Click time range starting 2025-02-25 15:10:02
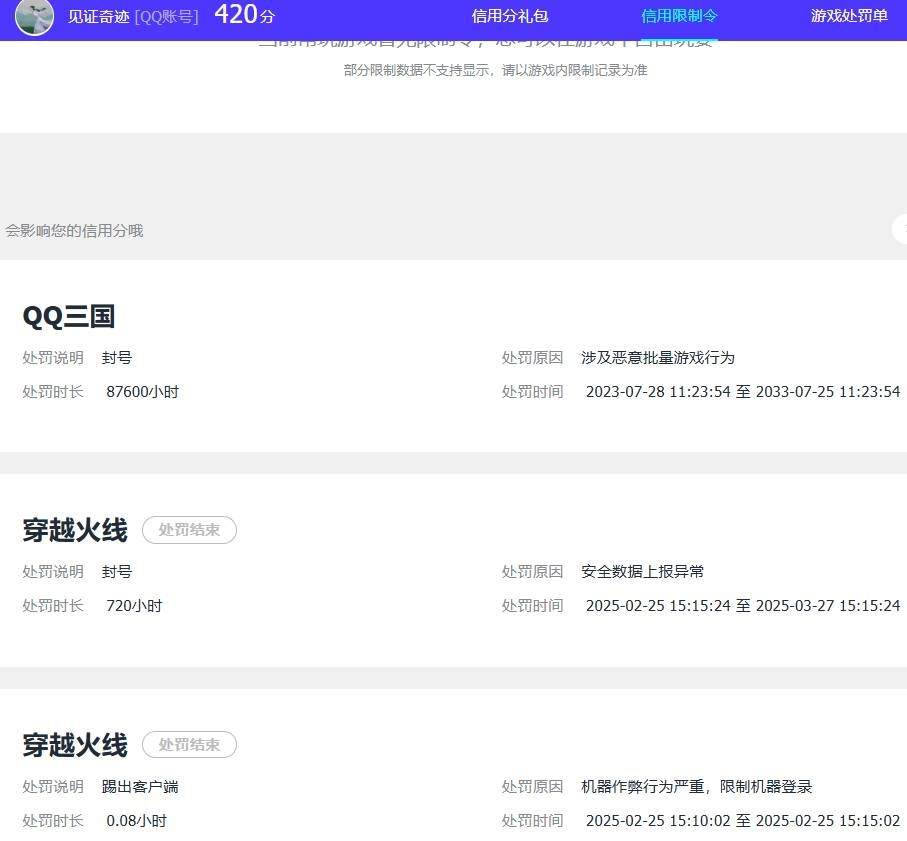 tap(743, 821)
